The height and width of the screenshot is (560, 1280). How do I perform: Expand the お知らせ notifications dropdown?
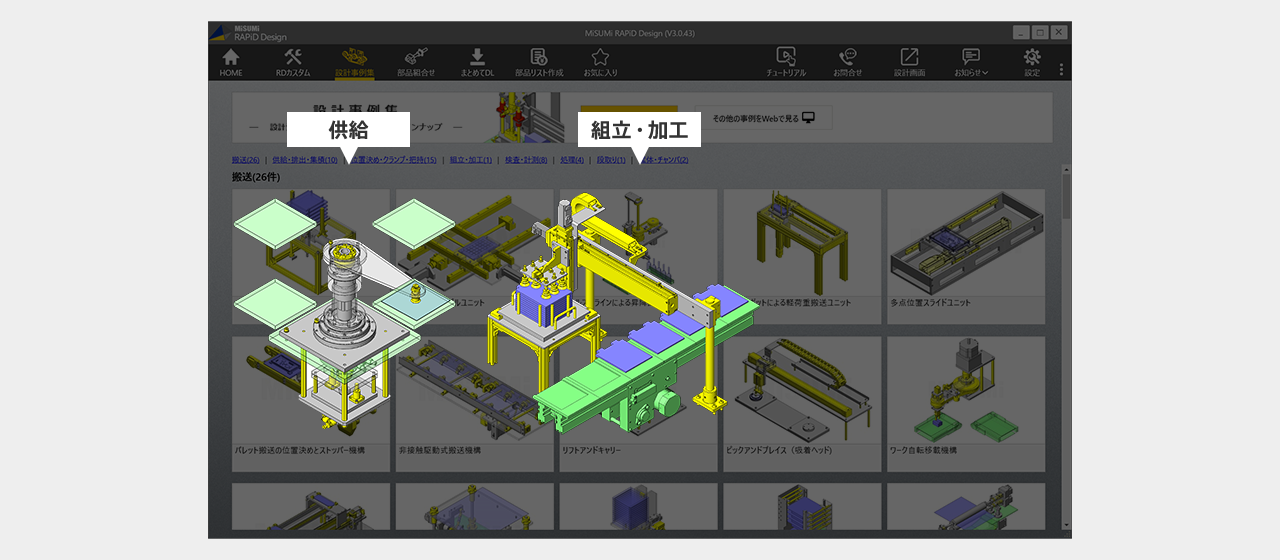point(971,62)
